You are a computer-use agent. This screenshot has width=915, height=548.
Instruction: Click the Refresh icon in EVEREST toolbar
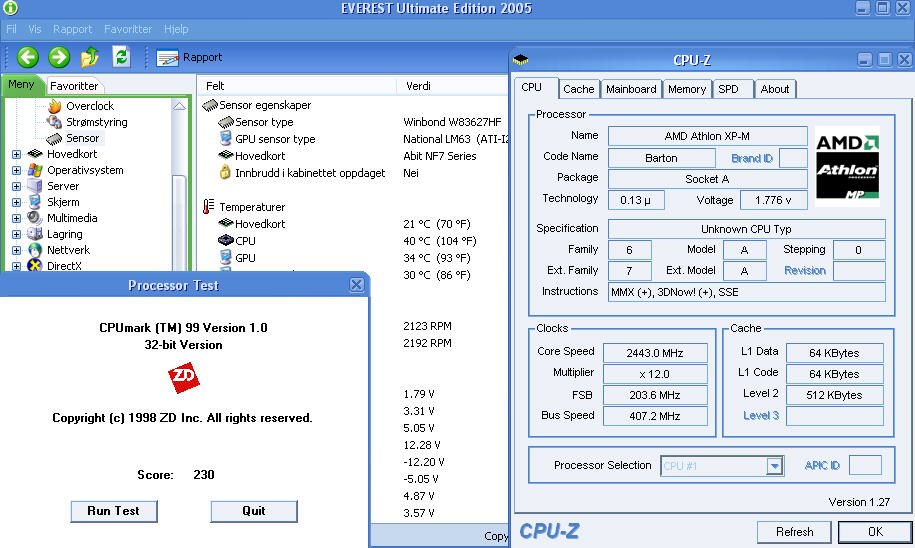(x=121, y=57)
